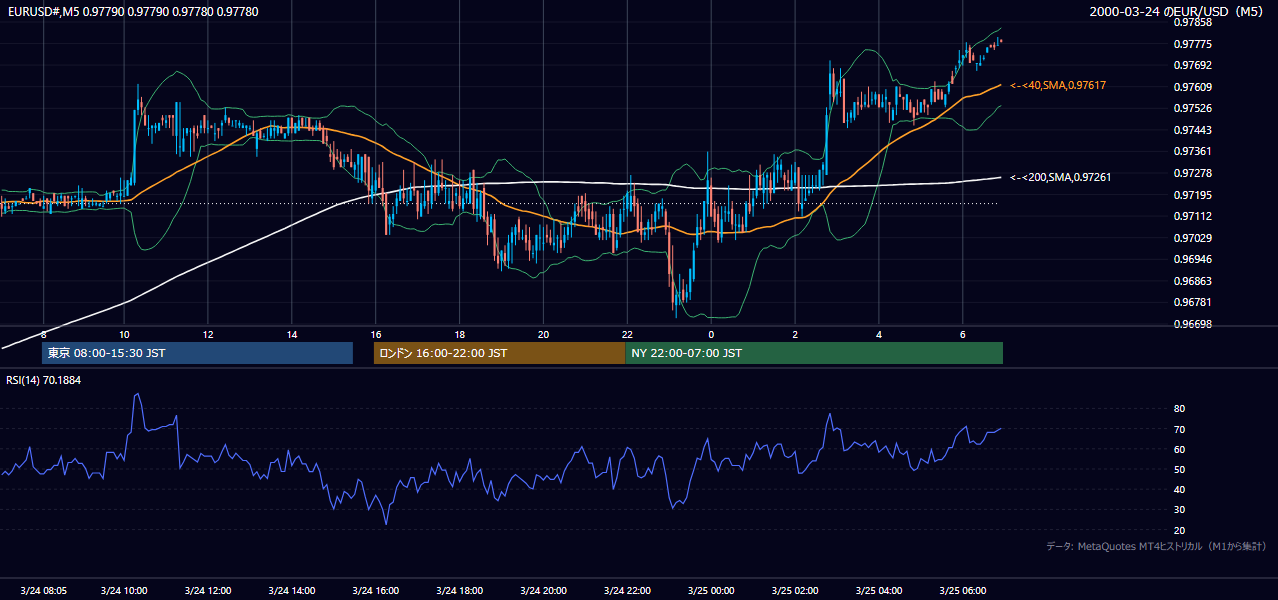This screenshot has width=1278, height=600.
Task: Click the 0.97526 price axis label
Action: [x=1193, y=108]
